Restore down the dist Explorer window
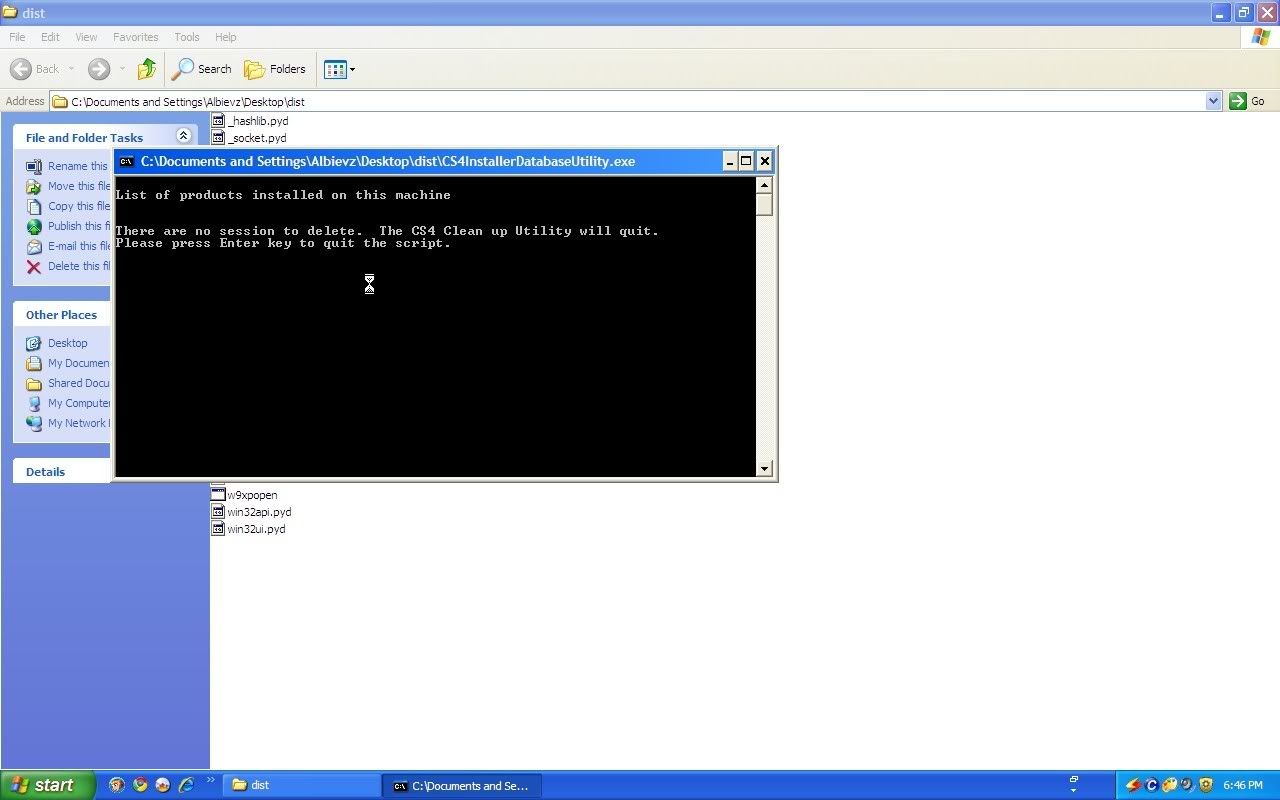 [1244, 13]
